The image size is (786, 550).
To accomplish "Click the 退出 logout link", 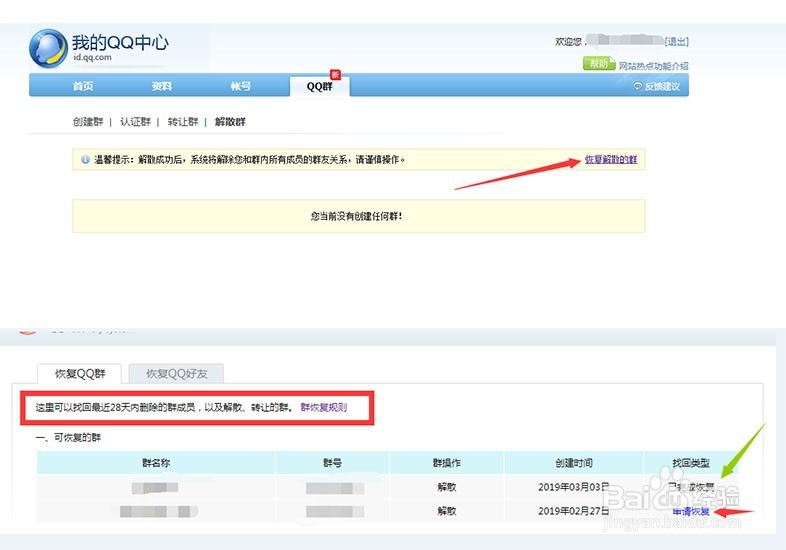I will pos(677,42).
